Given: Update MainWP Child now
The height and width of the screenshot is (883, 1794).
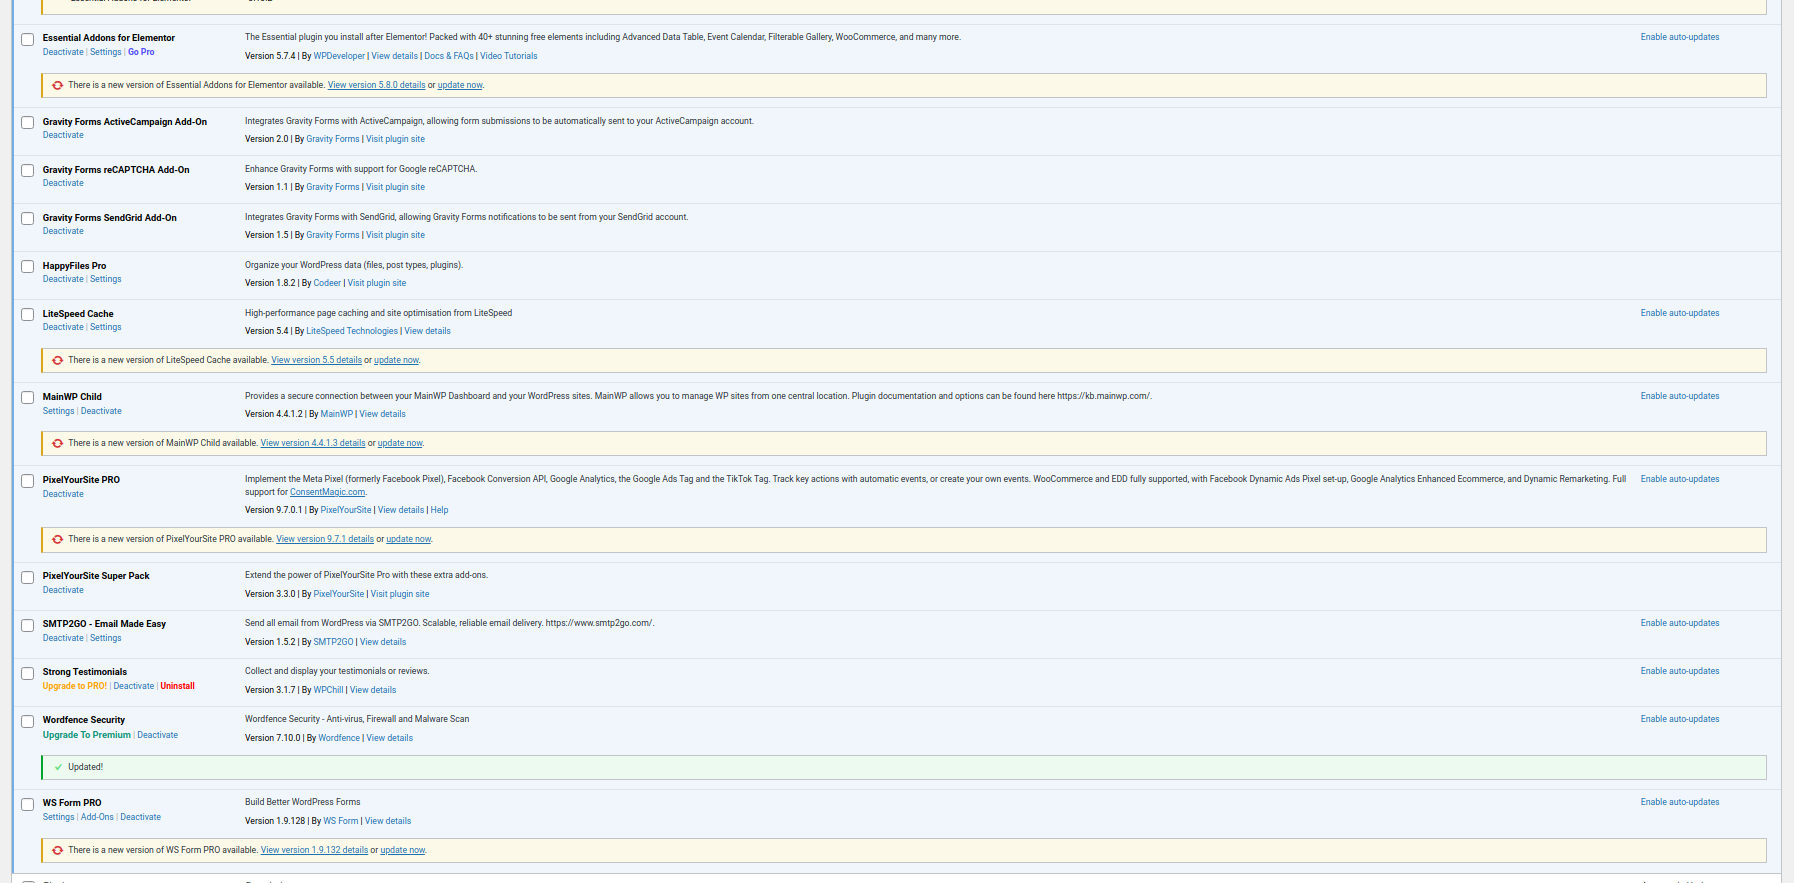Looking at the screenshot, I should click(x=400, y=443).
